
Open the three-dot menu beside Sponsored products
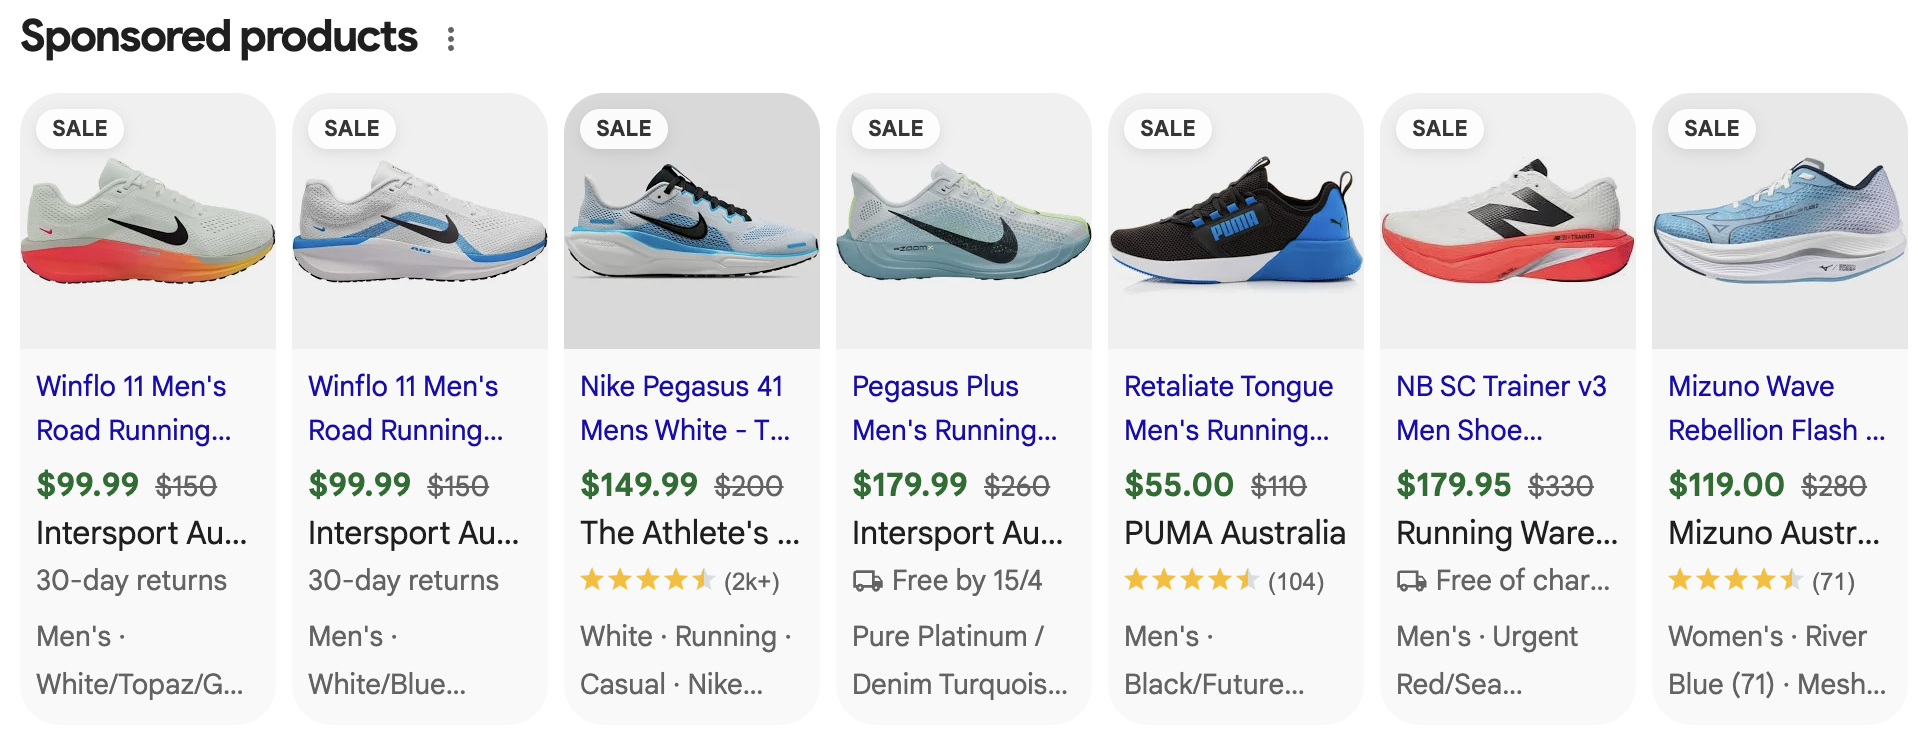click(x=453, y=38)
